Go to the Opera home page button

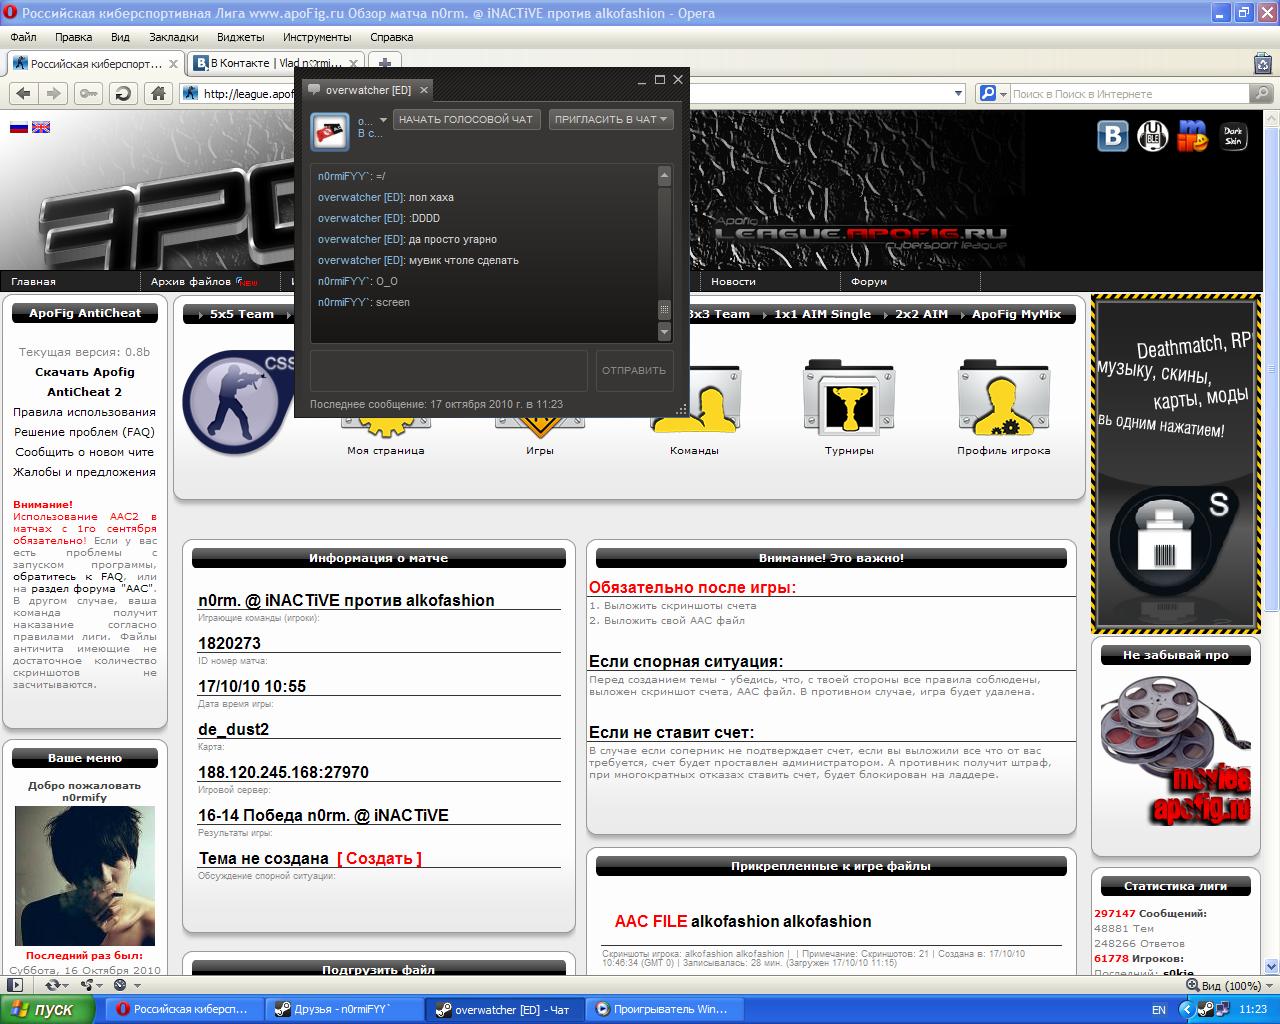coord(158,93)
